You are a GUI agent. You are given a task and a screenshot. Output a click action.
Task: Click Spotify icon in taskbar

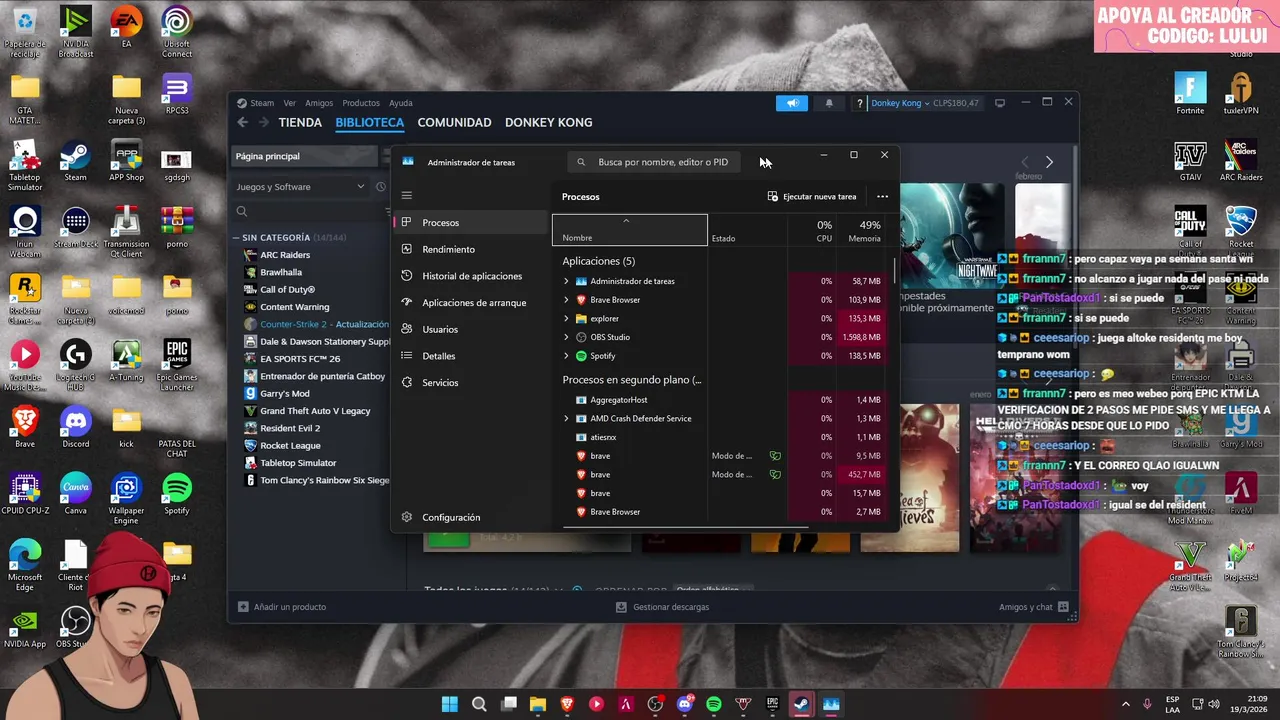point(714,704)
